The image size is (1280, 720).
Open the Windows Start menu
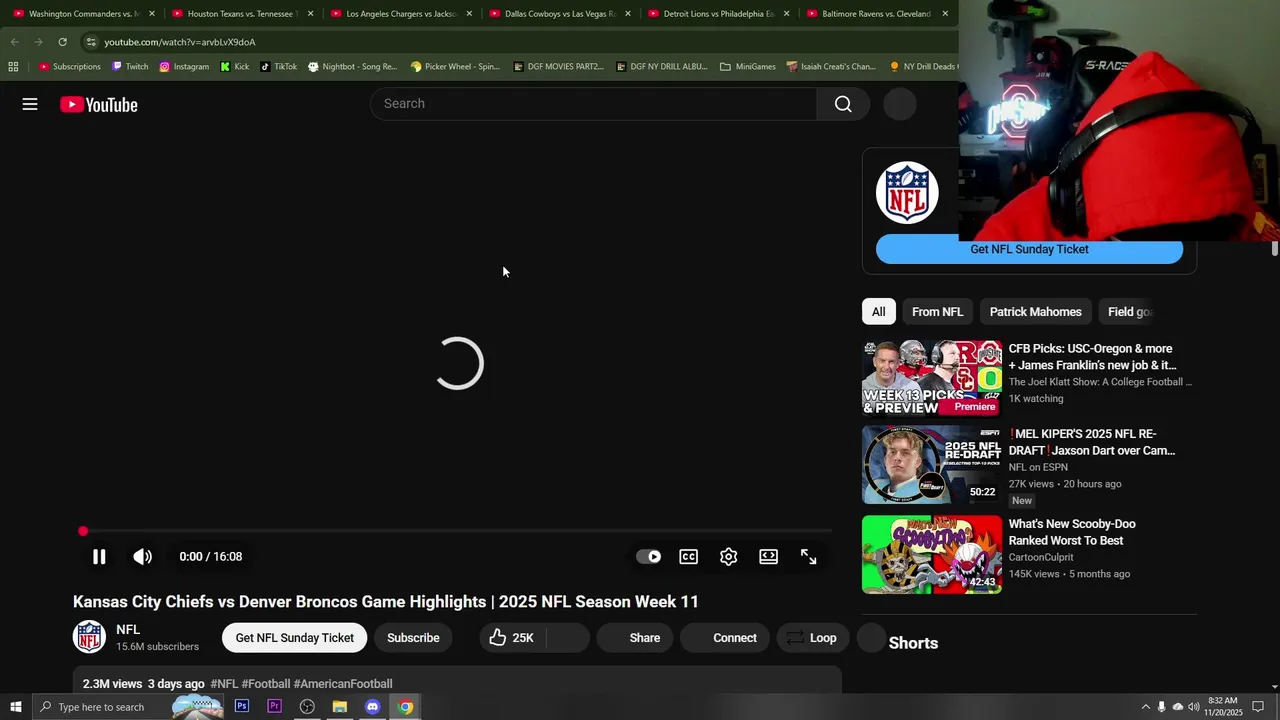point(16,707)
